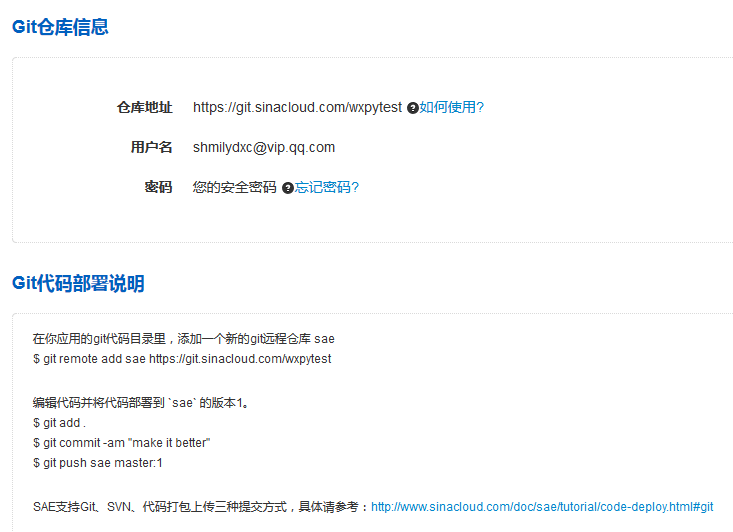Click the help icon beside 忘记密码?
This screenshot has width=733, height=532.
[288, 188]
